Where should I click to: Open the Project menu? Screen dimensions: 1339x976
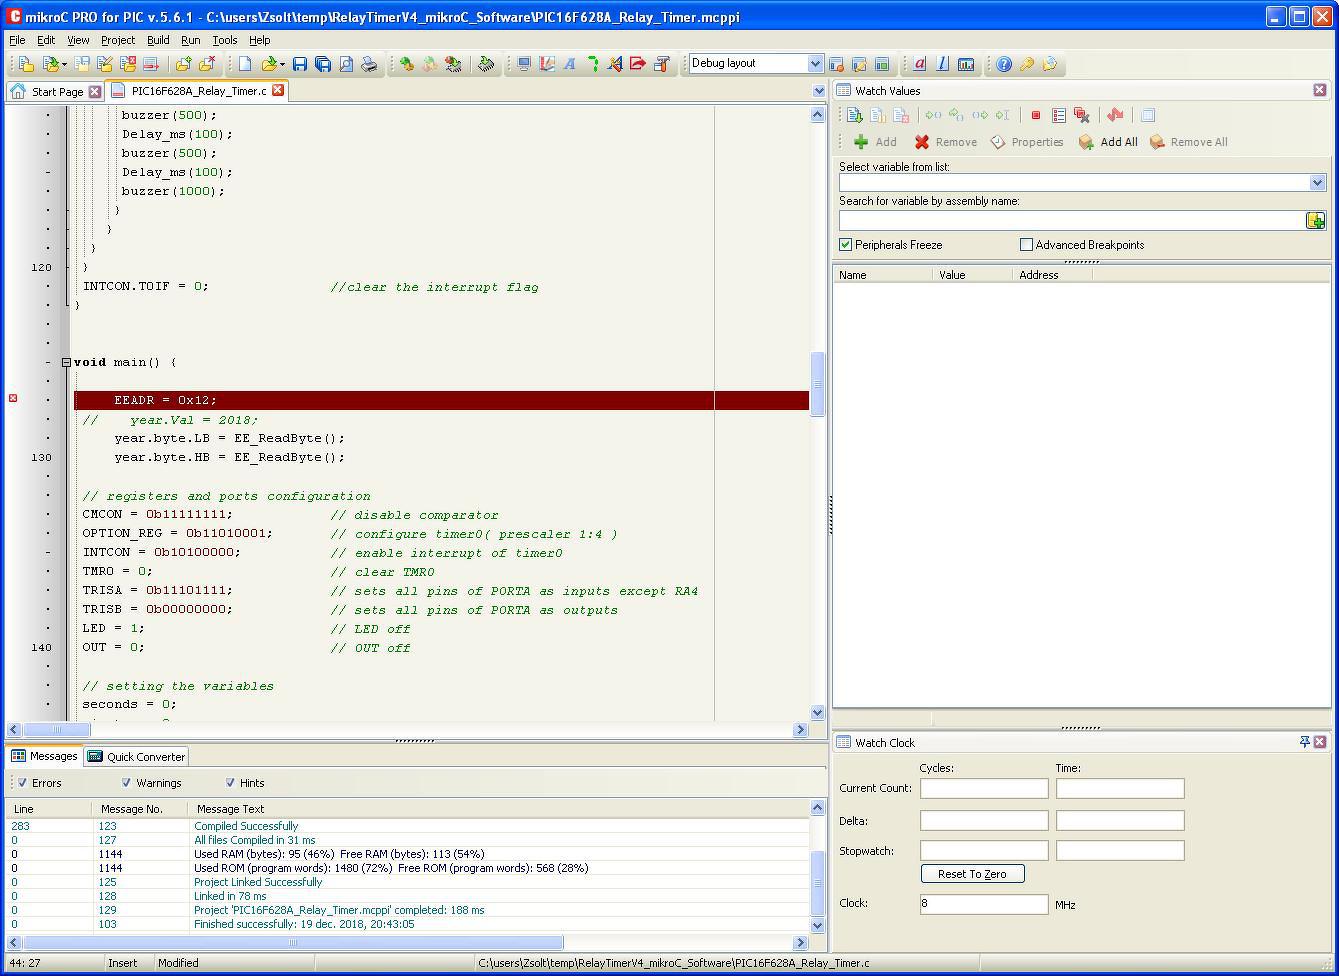(117, 40)
